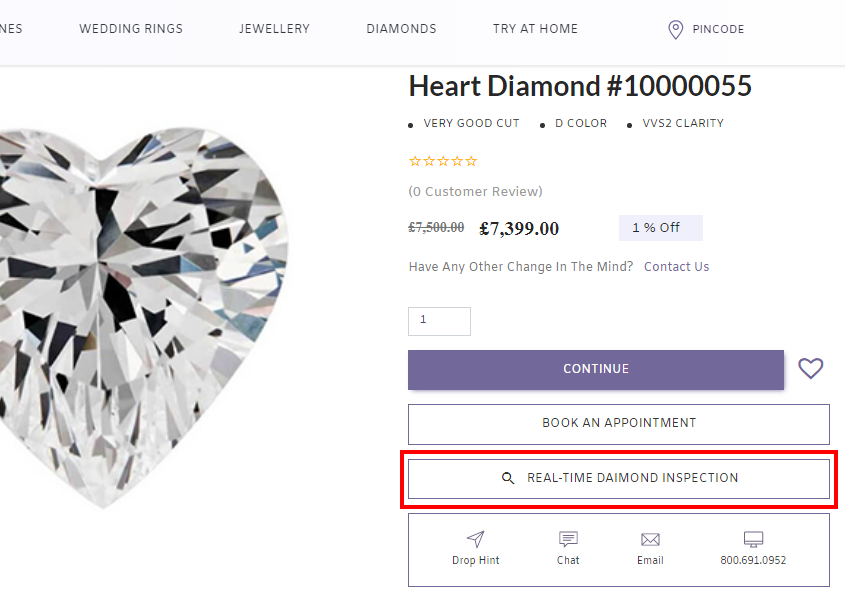Open the Try At Home section

tap(535, 29)
